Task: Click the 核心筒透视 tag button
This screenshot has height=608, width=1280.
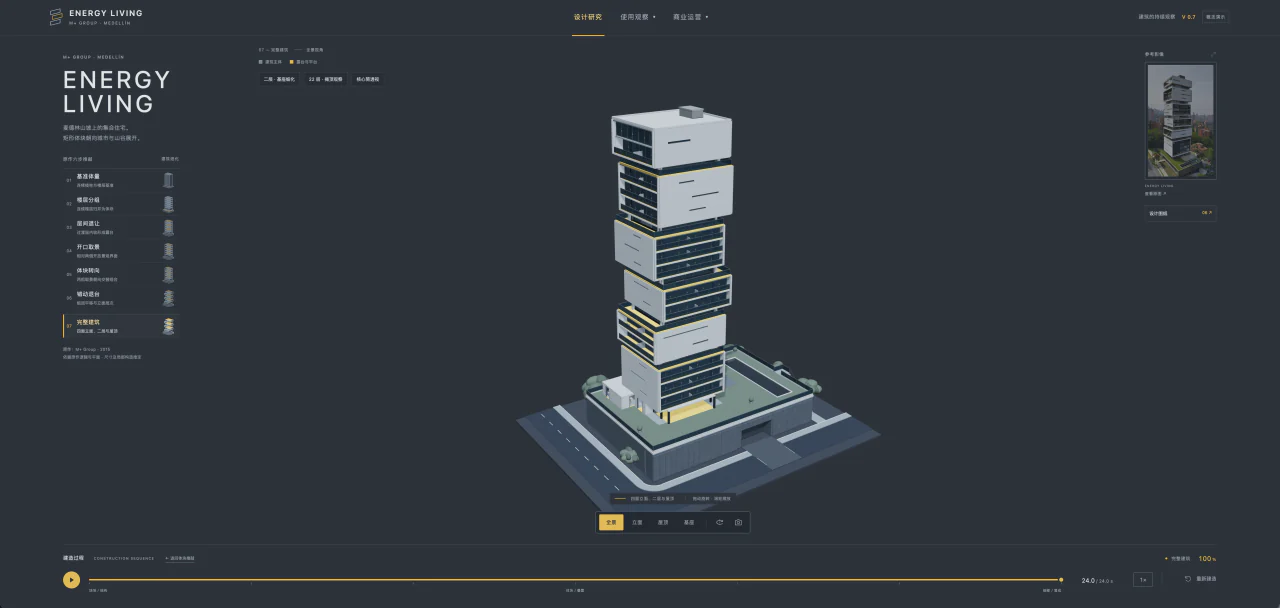Action: (x=368, y=79)
